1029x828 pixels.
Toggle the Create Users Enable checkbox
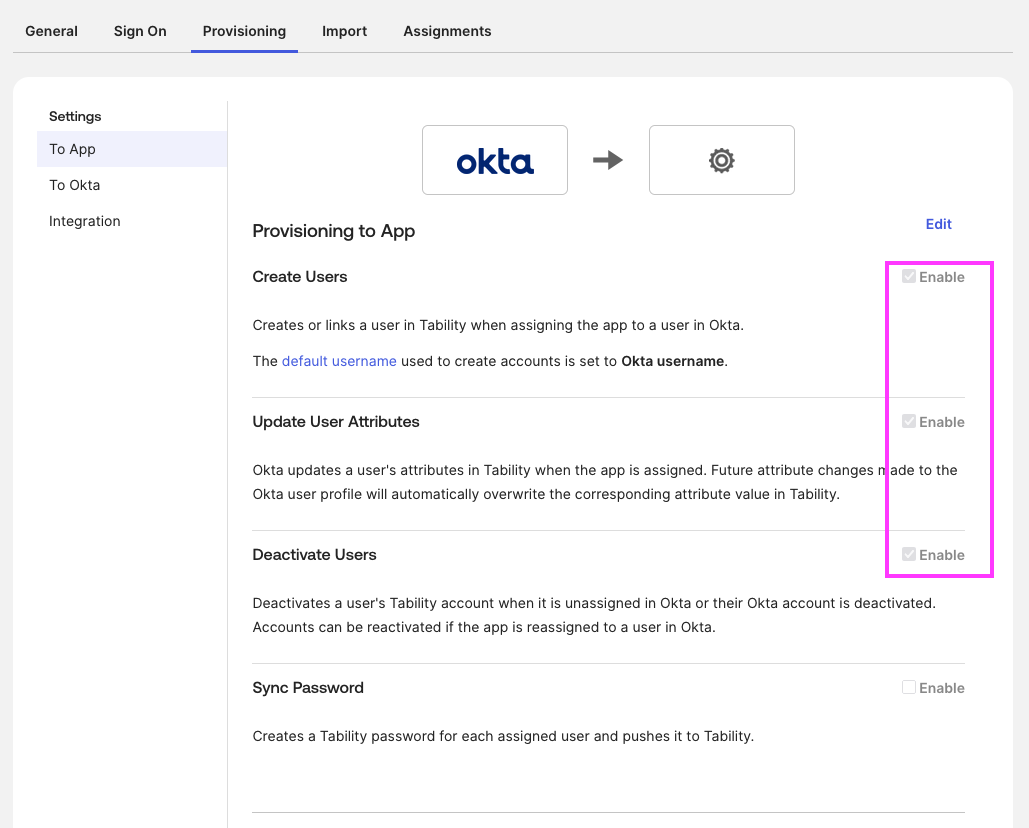point(909,277)
